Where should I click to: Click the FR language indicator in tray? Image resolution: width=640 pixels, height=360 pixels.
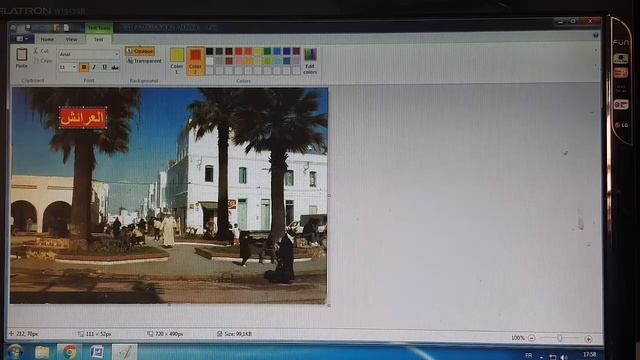point(529,356)
